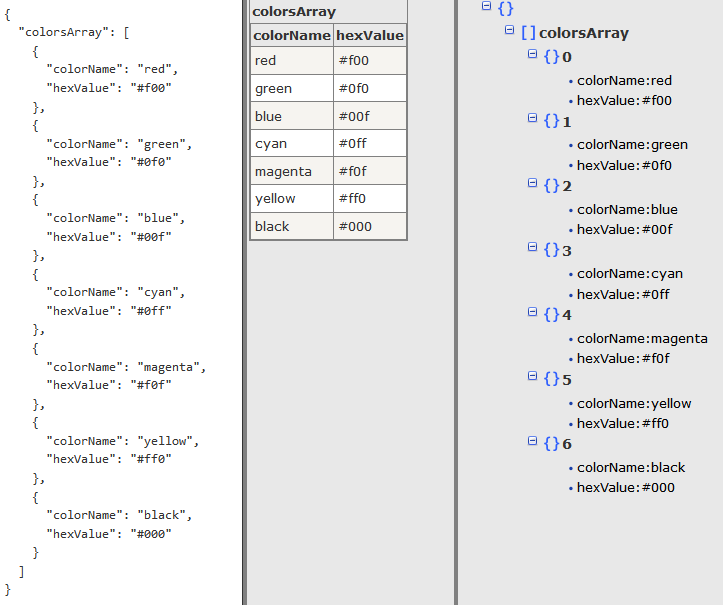
Task: Collapse array item 3 node
Action: coord(532,249)
